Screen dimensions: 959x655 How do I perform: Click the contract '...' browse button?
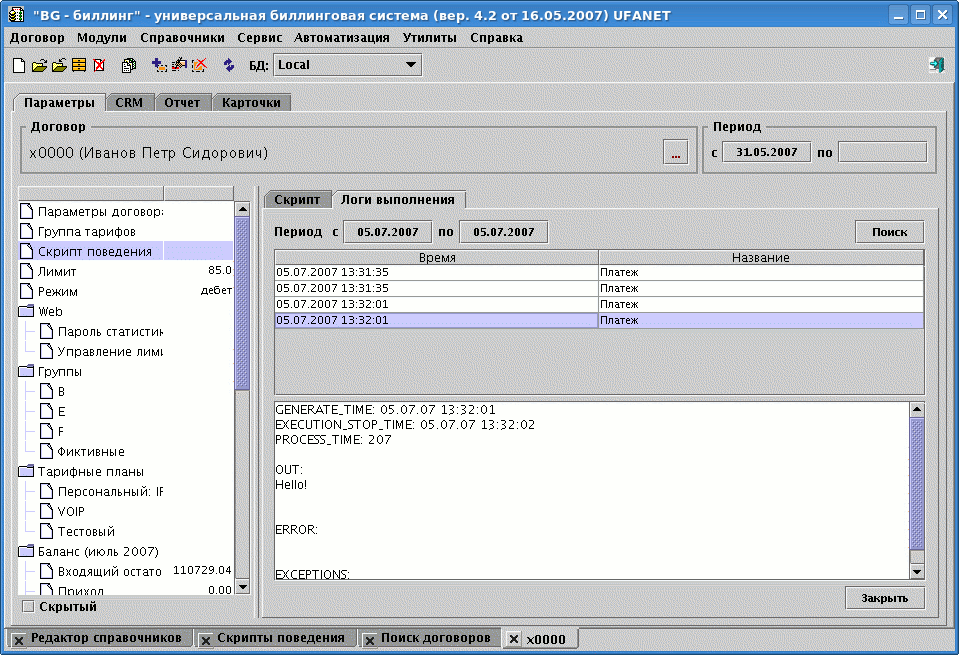point(676,153)
